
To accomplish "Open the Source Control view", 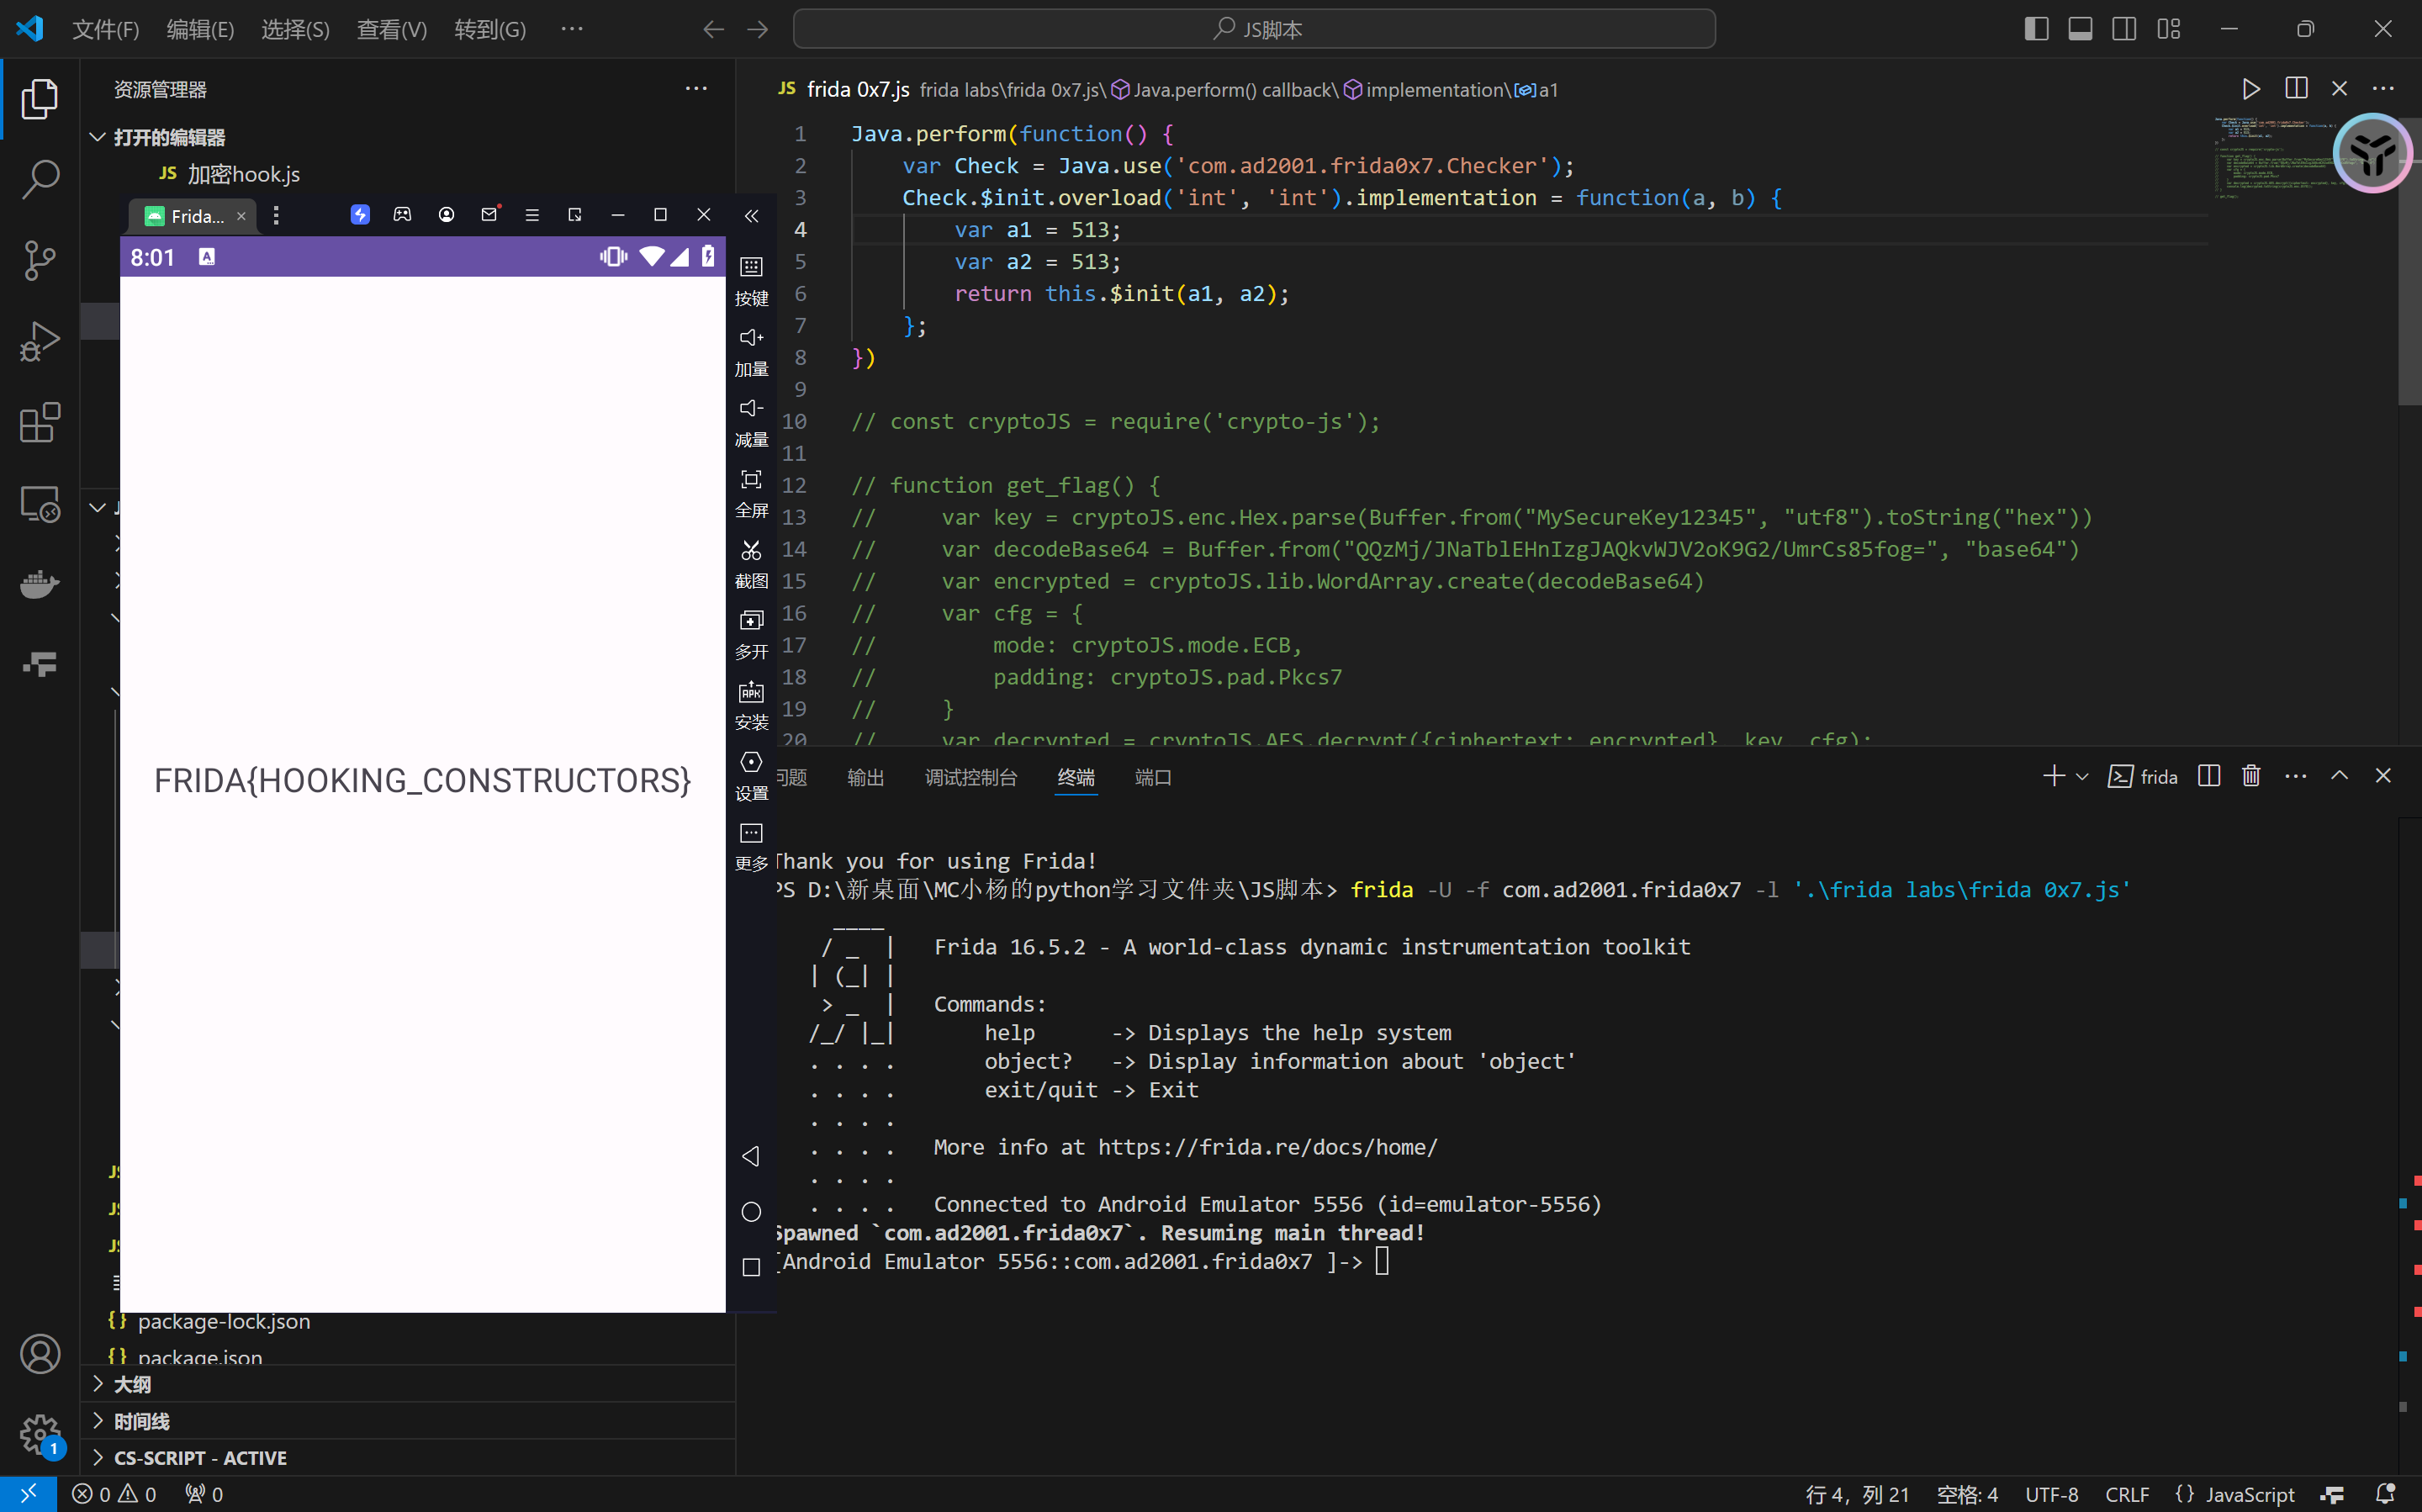I will coord(40,260).
